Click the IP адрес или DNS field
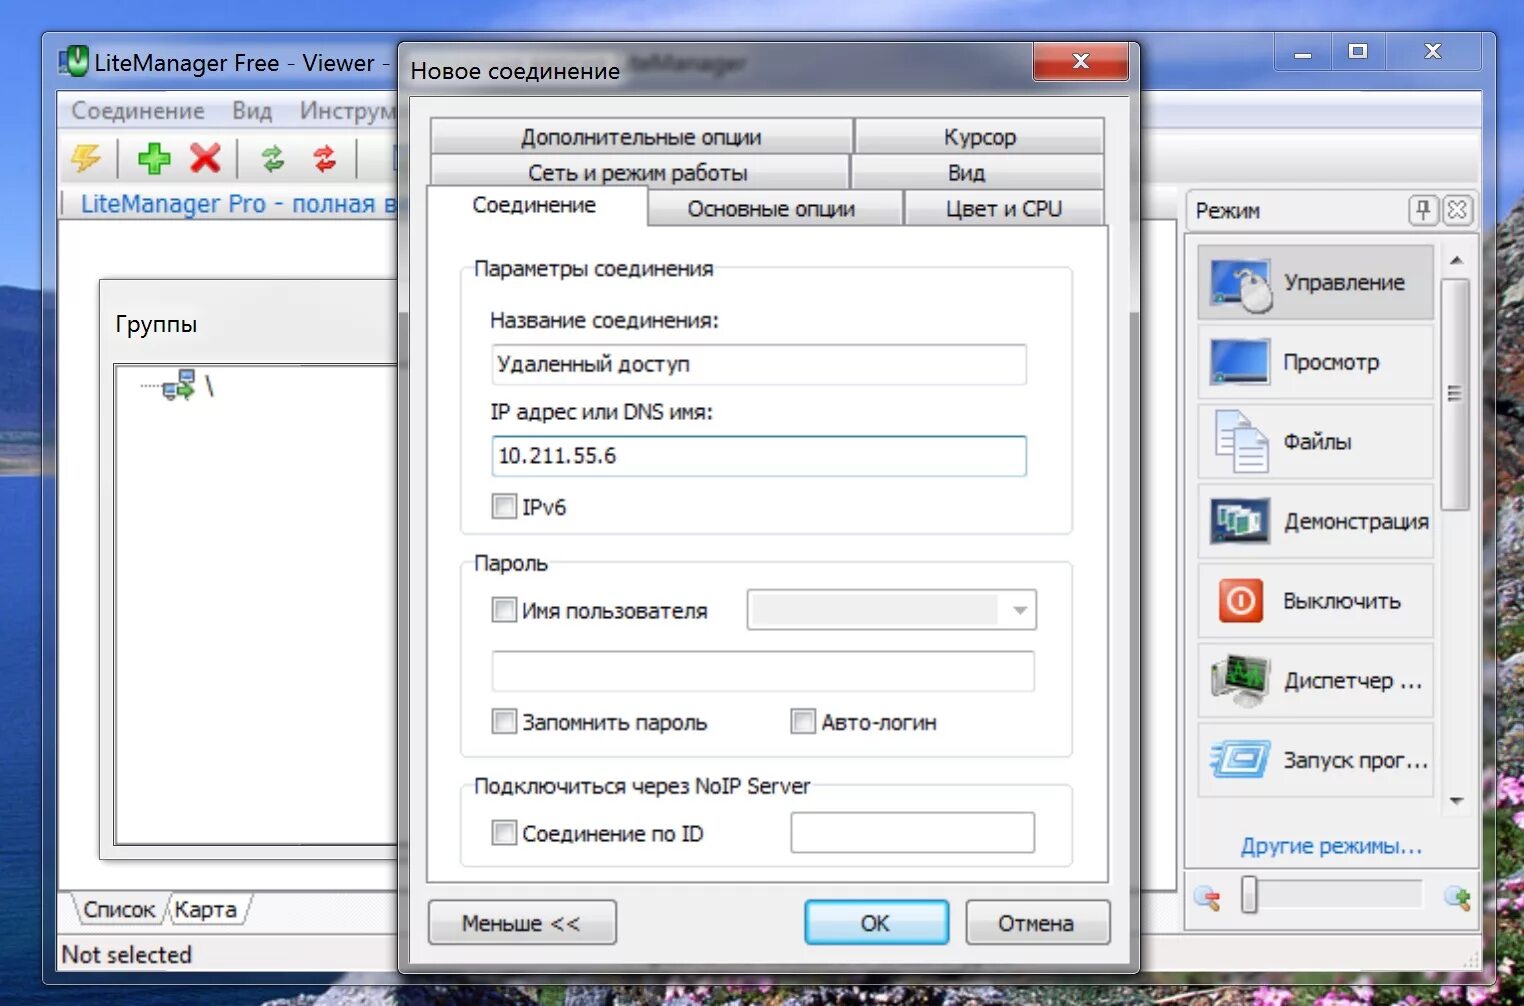 click(x=759, y=456)
